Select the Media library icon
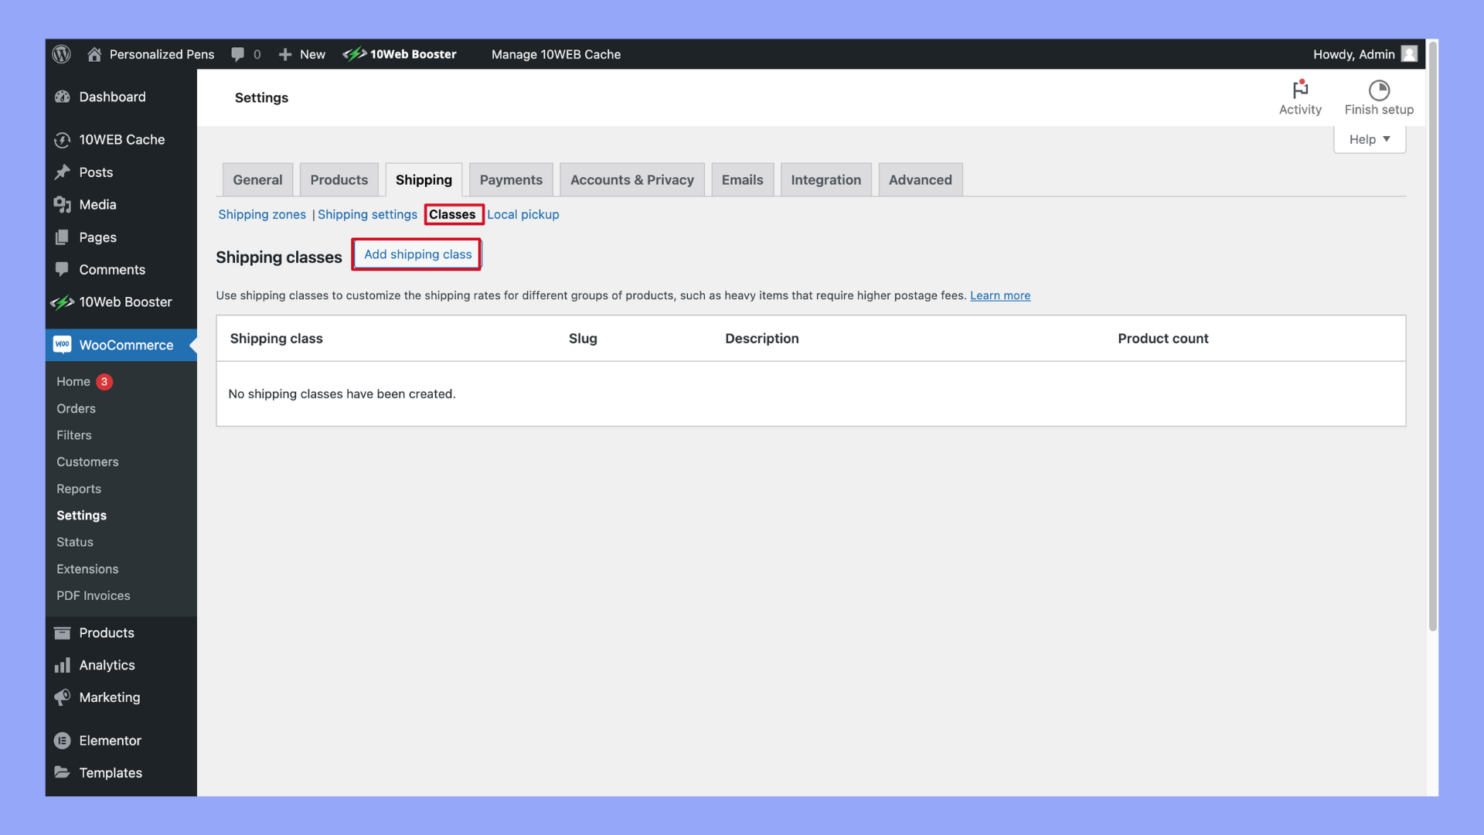The image size is (1484, 835). 64,204
